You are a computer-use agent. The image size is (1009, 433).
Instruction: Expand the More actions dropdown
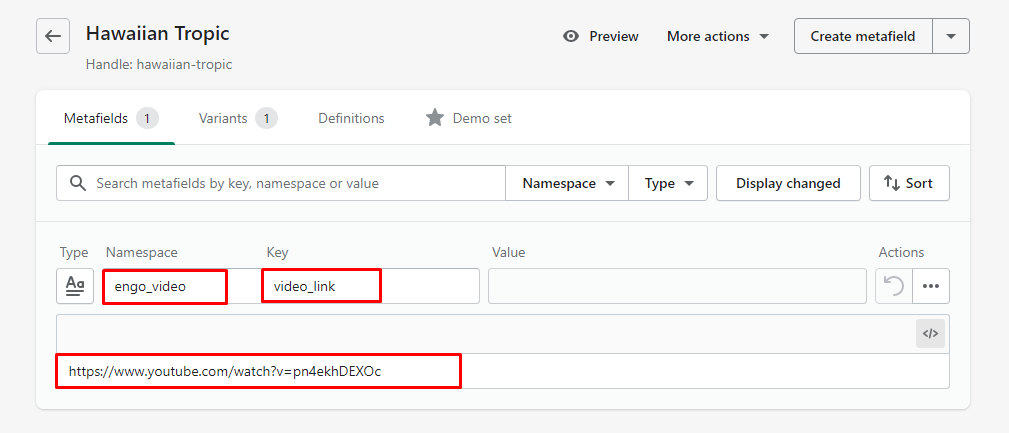pos(718,36)
